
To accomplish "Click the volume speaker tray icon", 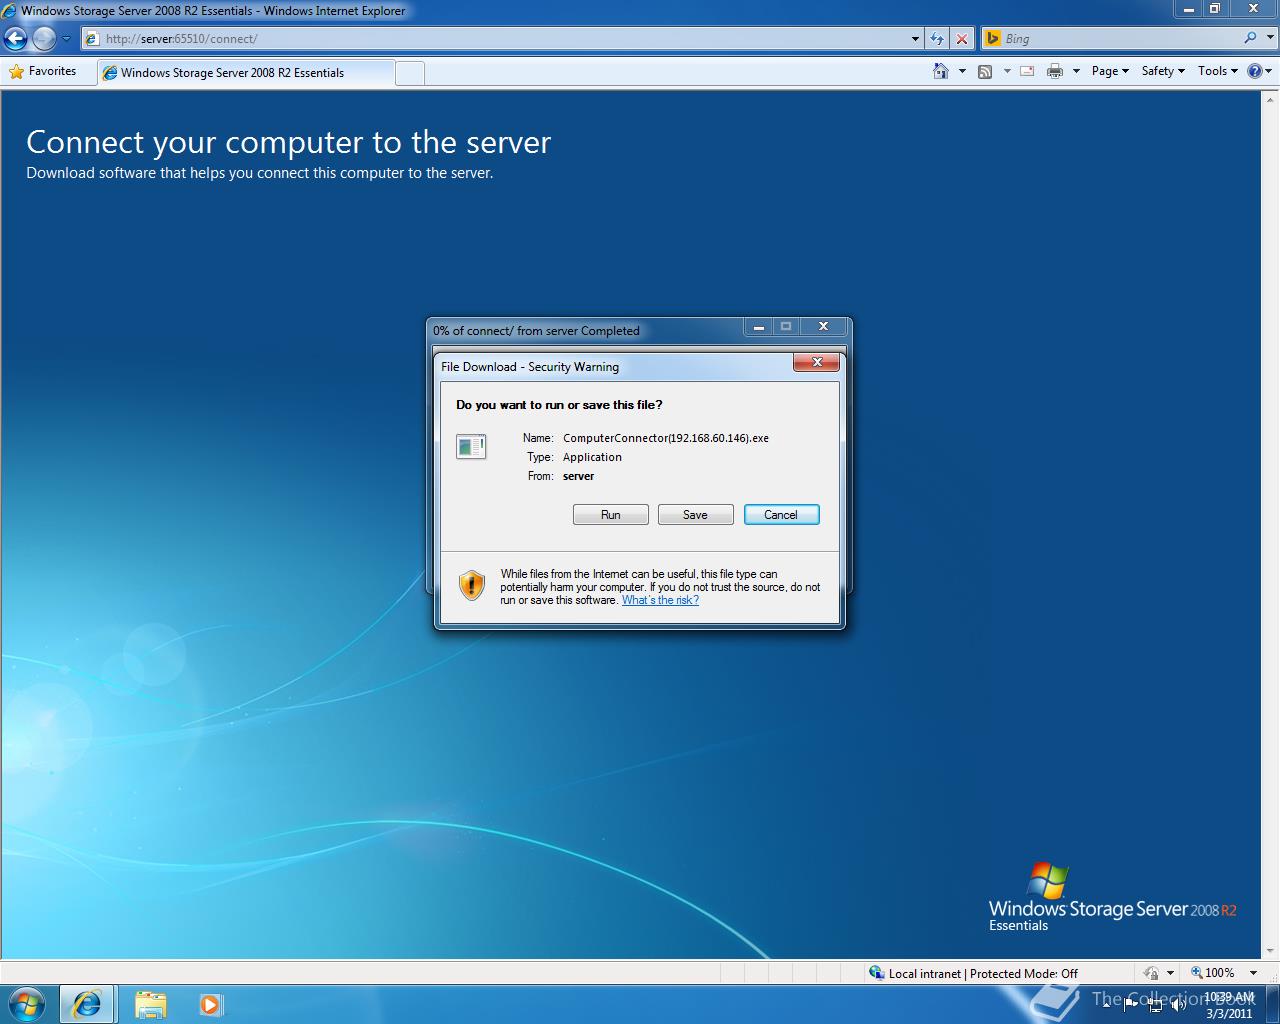I will (1179, 1005).
